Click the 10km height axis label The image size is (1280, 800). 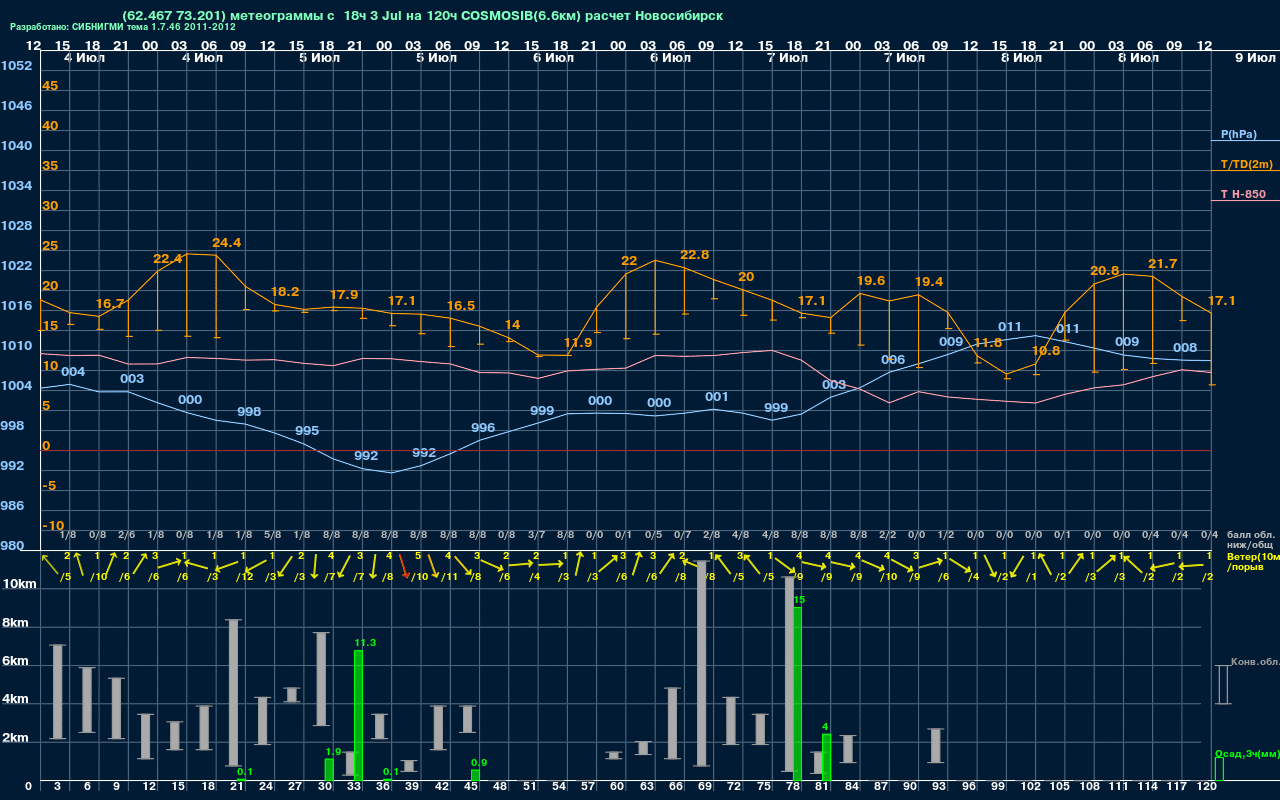point(21,584)
